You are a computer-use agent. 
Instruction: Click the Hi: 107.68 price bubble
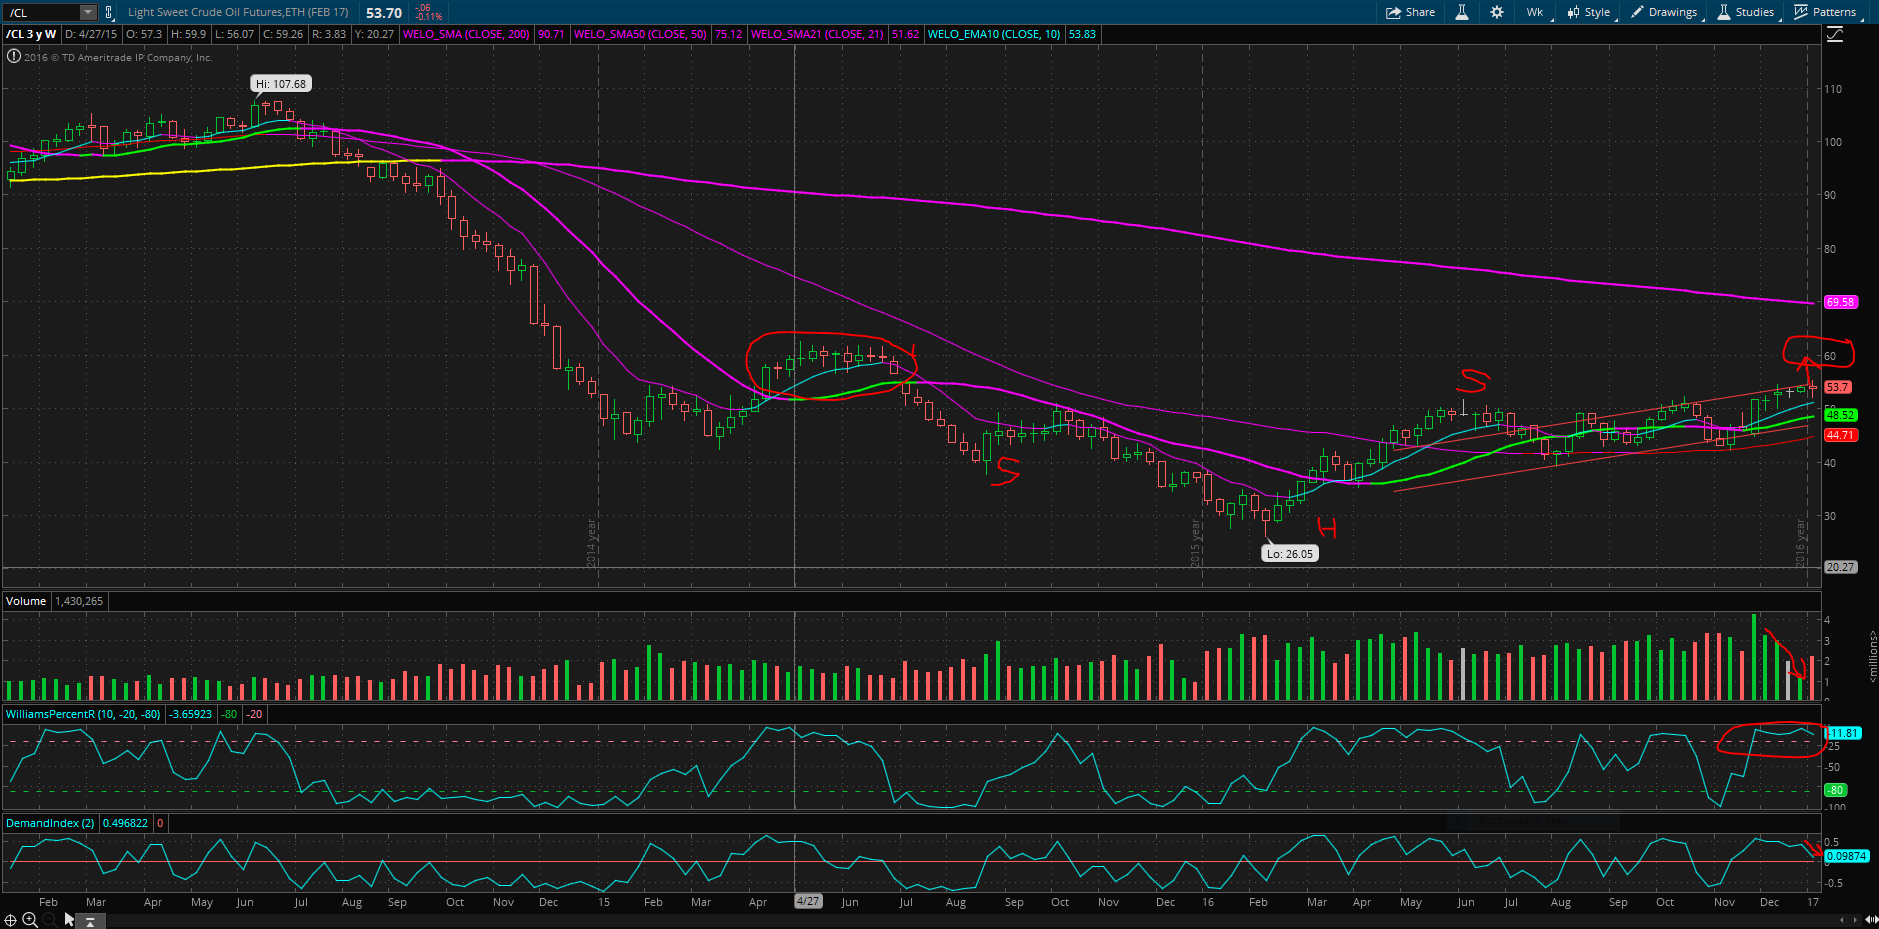coord(281,84)
